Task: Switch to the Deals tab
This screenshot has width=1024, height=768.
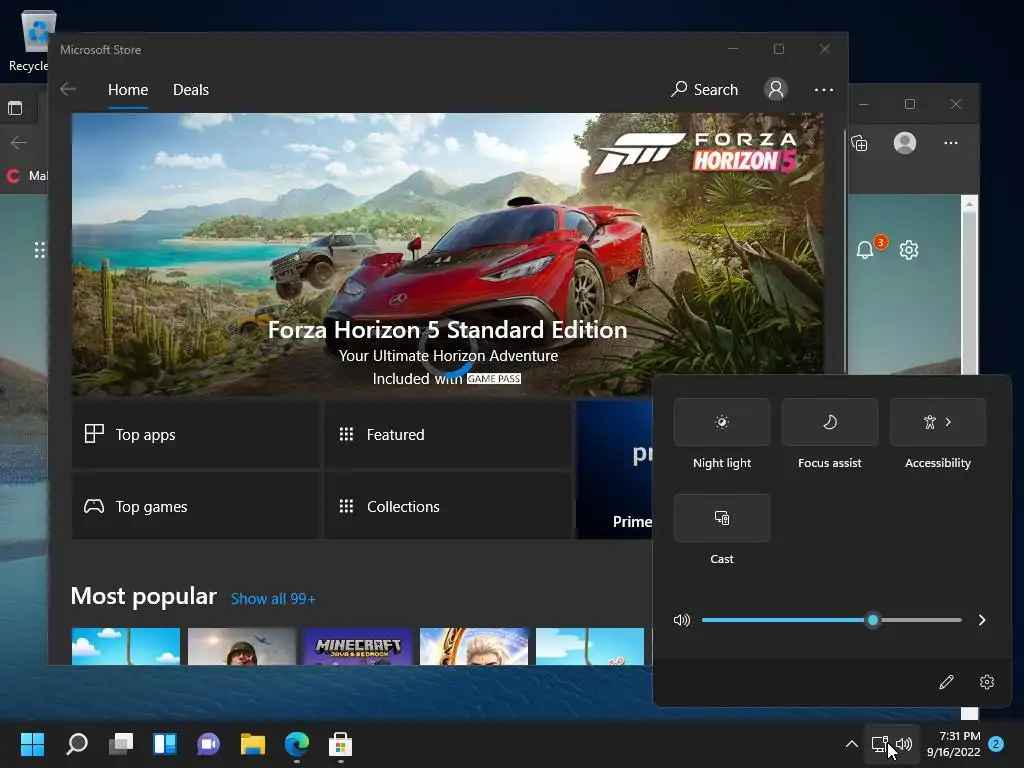Action: 191,89
